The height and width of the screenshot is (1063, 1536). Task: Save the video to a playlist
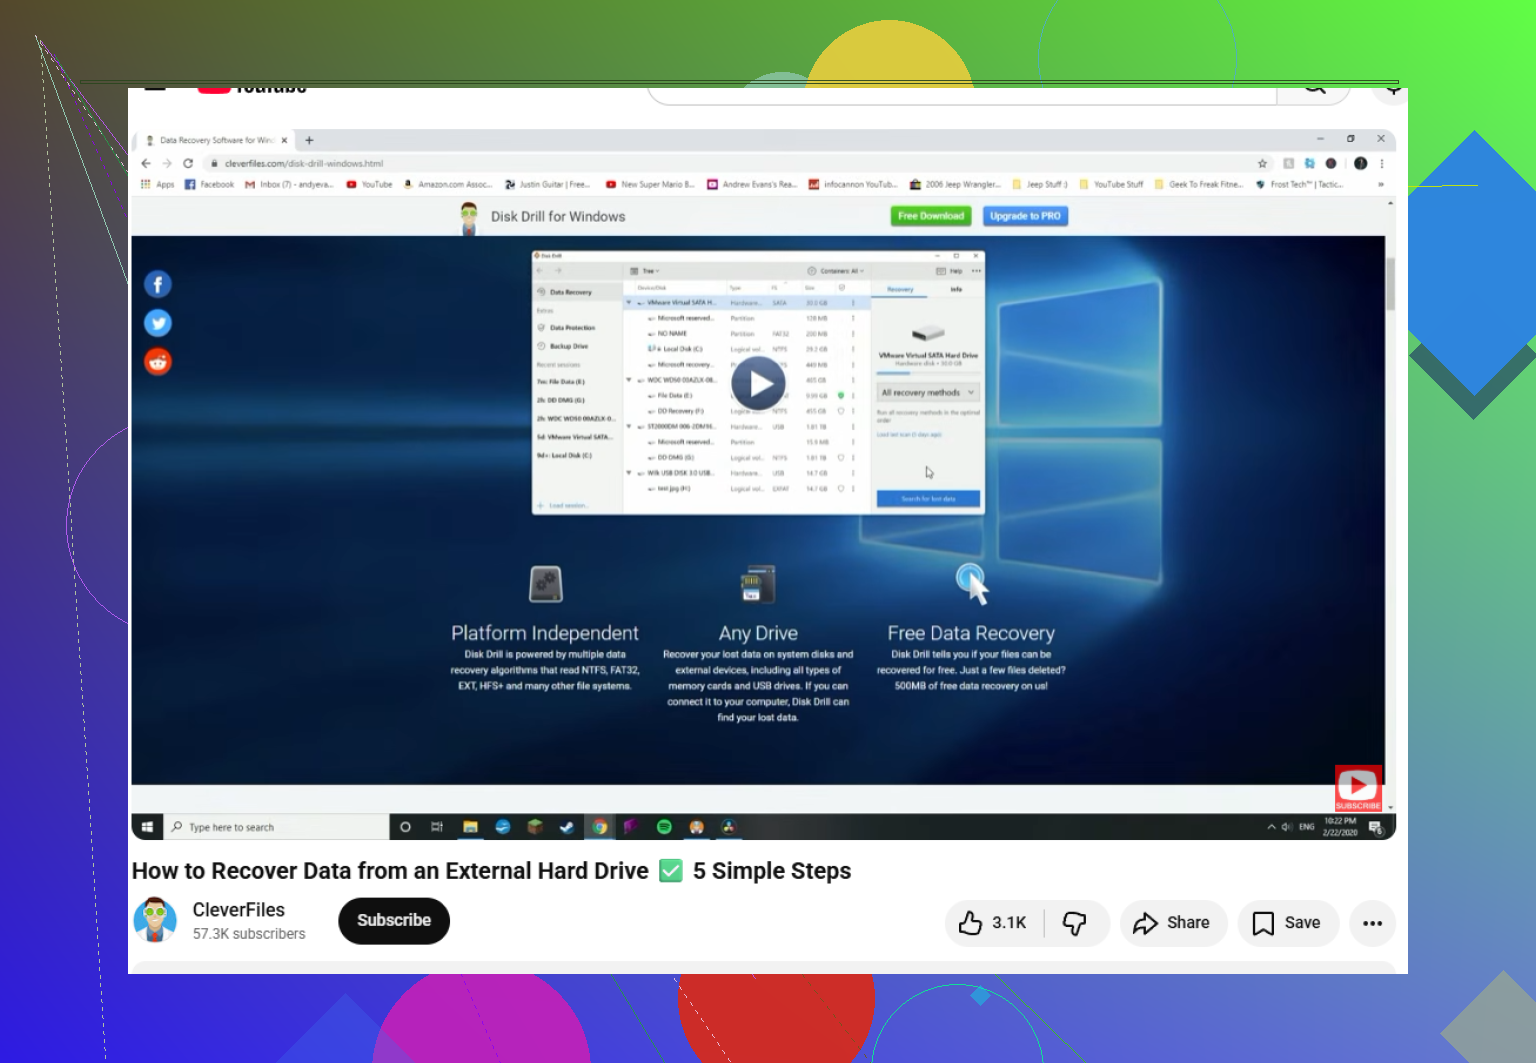point(1287,923)
